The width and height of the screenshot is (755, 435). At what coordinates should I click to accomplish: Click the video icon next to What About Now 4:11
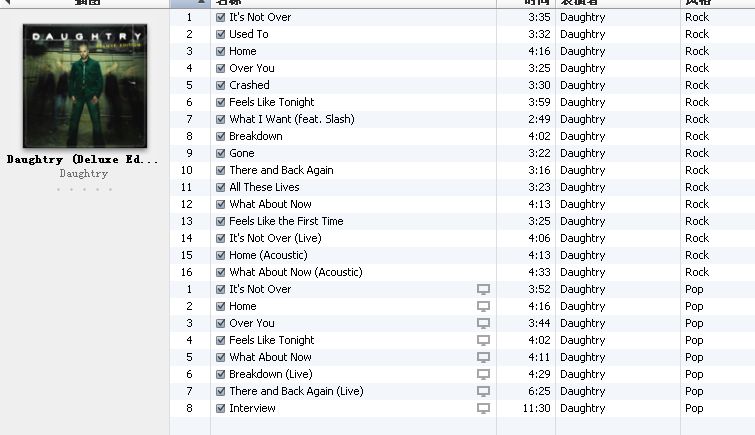click(x=483, y=357)
